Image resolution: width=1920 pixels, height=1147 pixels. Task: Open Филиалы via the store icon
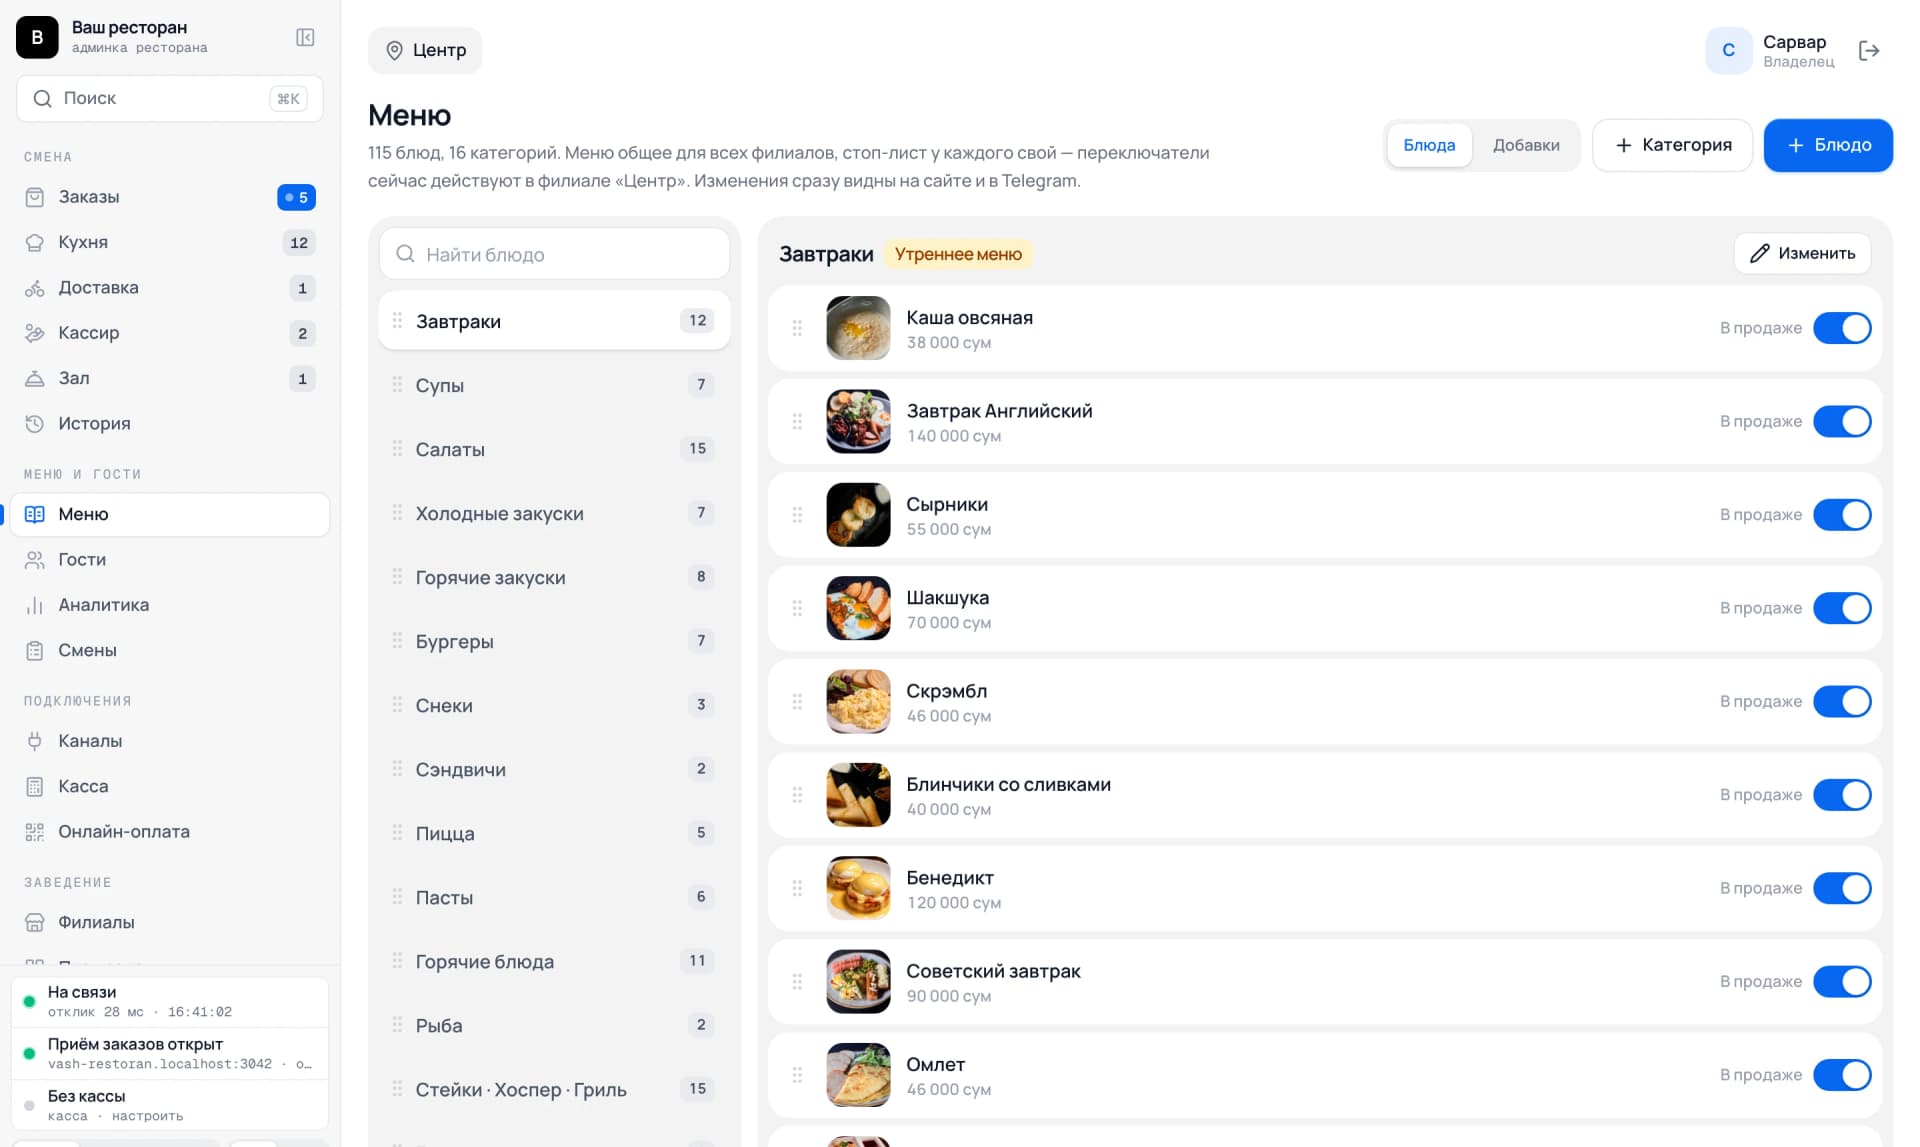[35, 922]
